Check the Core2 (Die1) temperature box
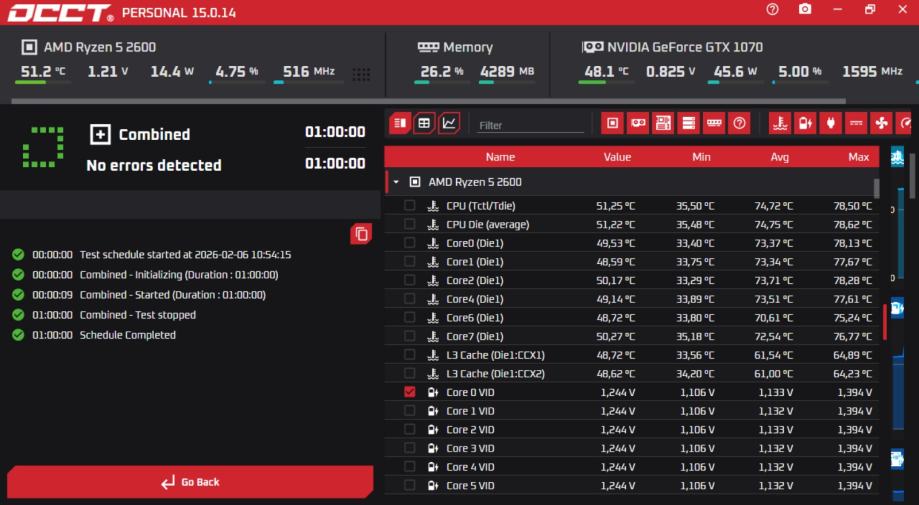Image resolution: width=919 pixels, height=505 pixels. point(410,280)
